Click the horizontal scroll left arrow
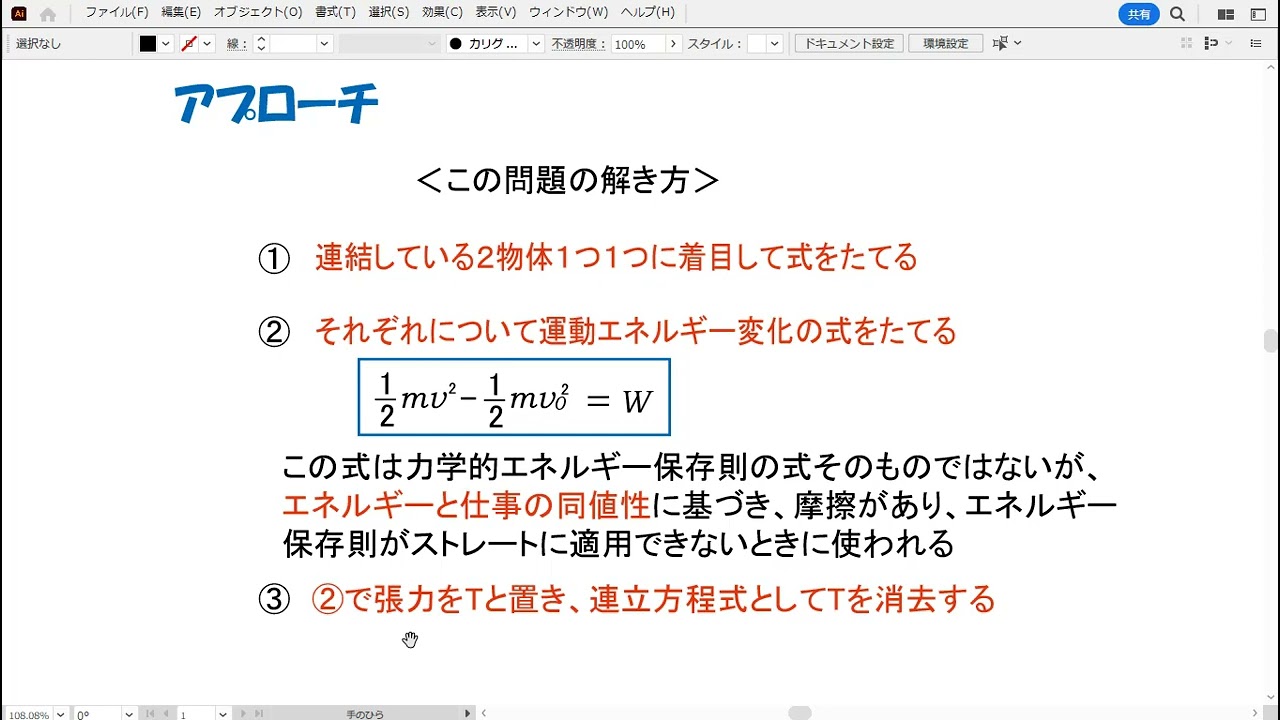Screen dimensions: 1280x720 pyautogui.click(x=484, y=713)
